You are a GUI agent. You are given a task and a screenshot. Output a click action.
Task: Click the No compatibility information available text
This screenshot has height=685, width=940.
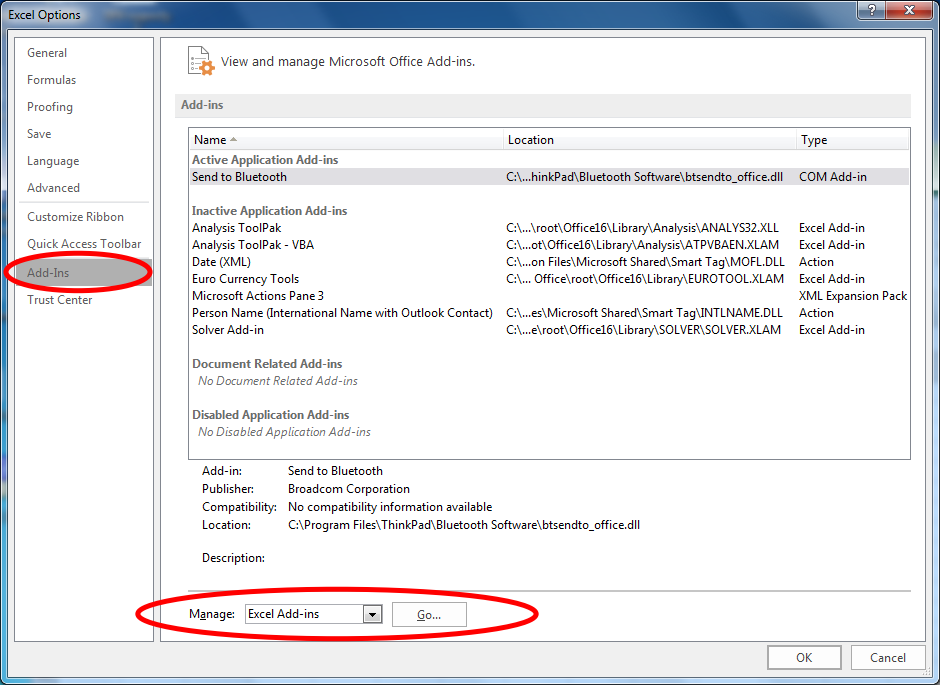(390, 507)
